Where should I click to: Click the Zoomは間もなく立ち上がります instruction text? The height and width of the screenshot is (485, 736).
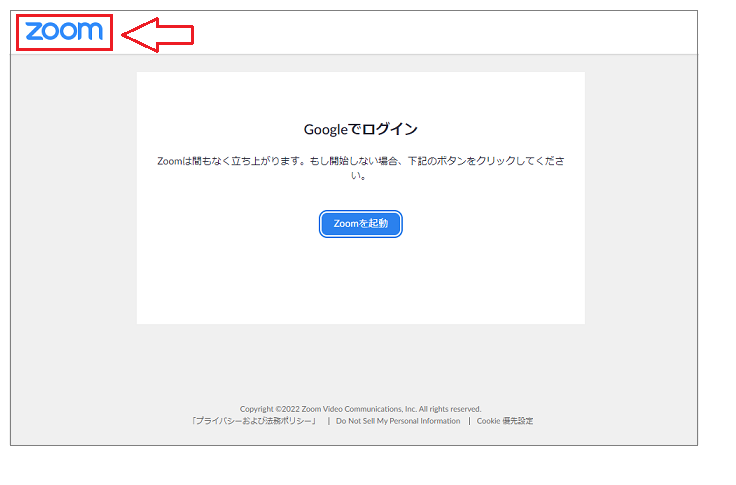[360, 168]
